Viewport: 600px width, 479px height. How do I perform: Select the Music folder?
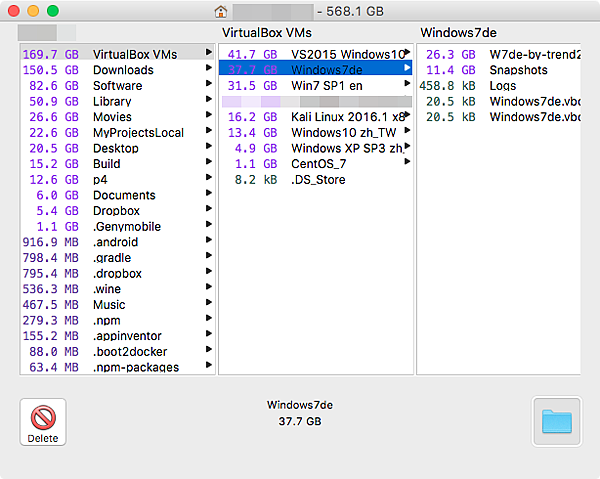117,305
